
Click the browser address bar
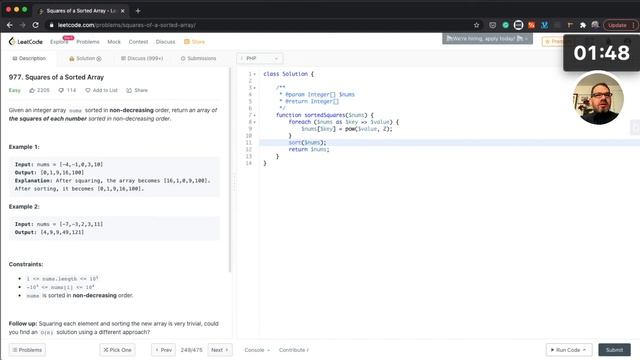[261, 25]
